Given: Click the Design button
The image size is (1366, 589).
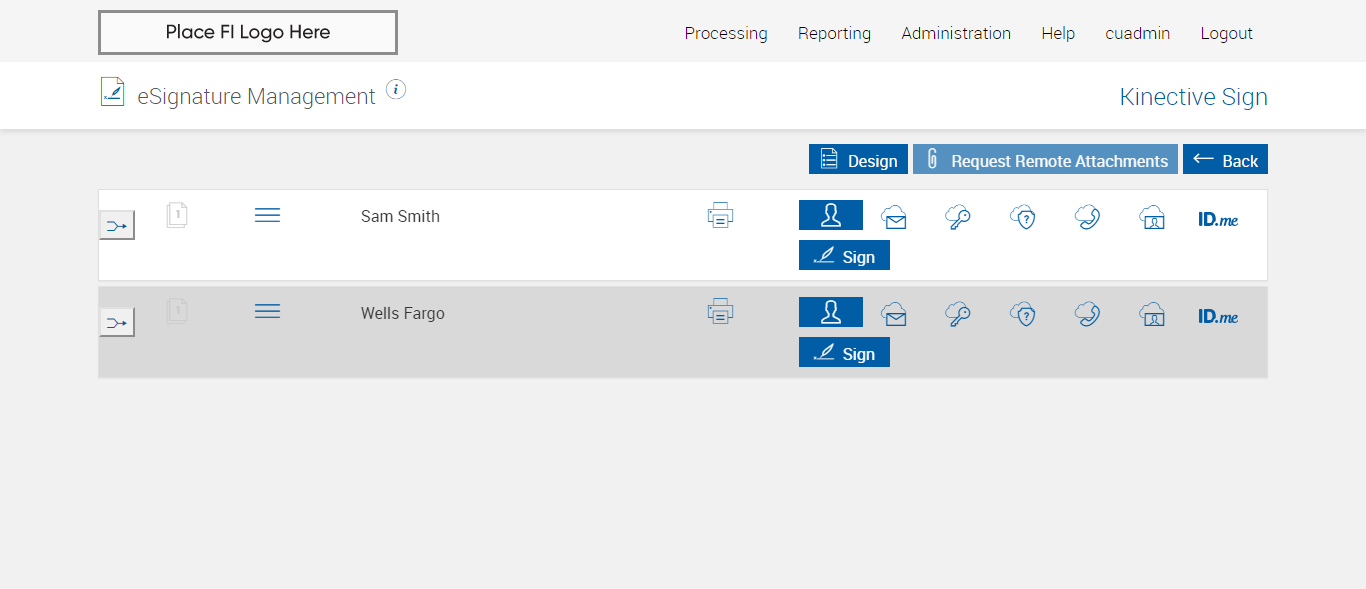Looking at the screenshot, I should pos(858,160).
